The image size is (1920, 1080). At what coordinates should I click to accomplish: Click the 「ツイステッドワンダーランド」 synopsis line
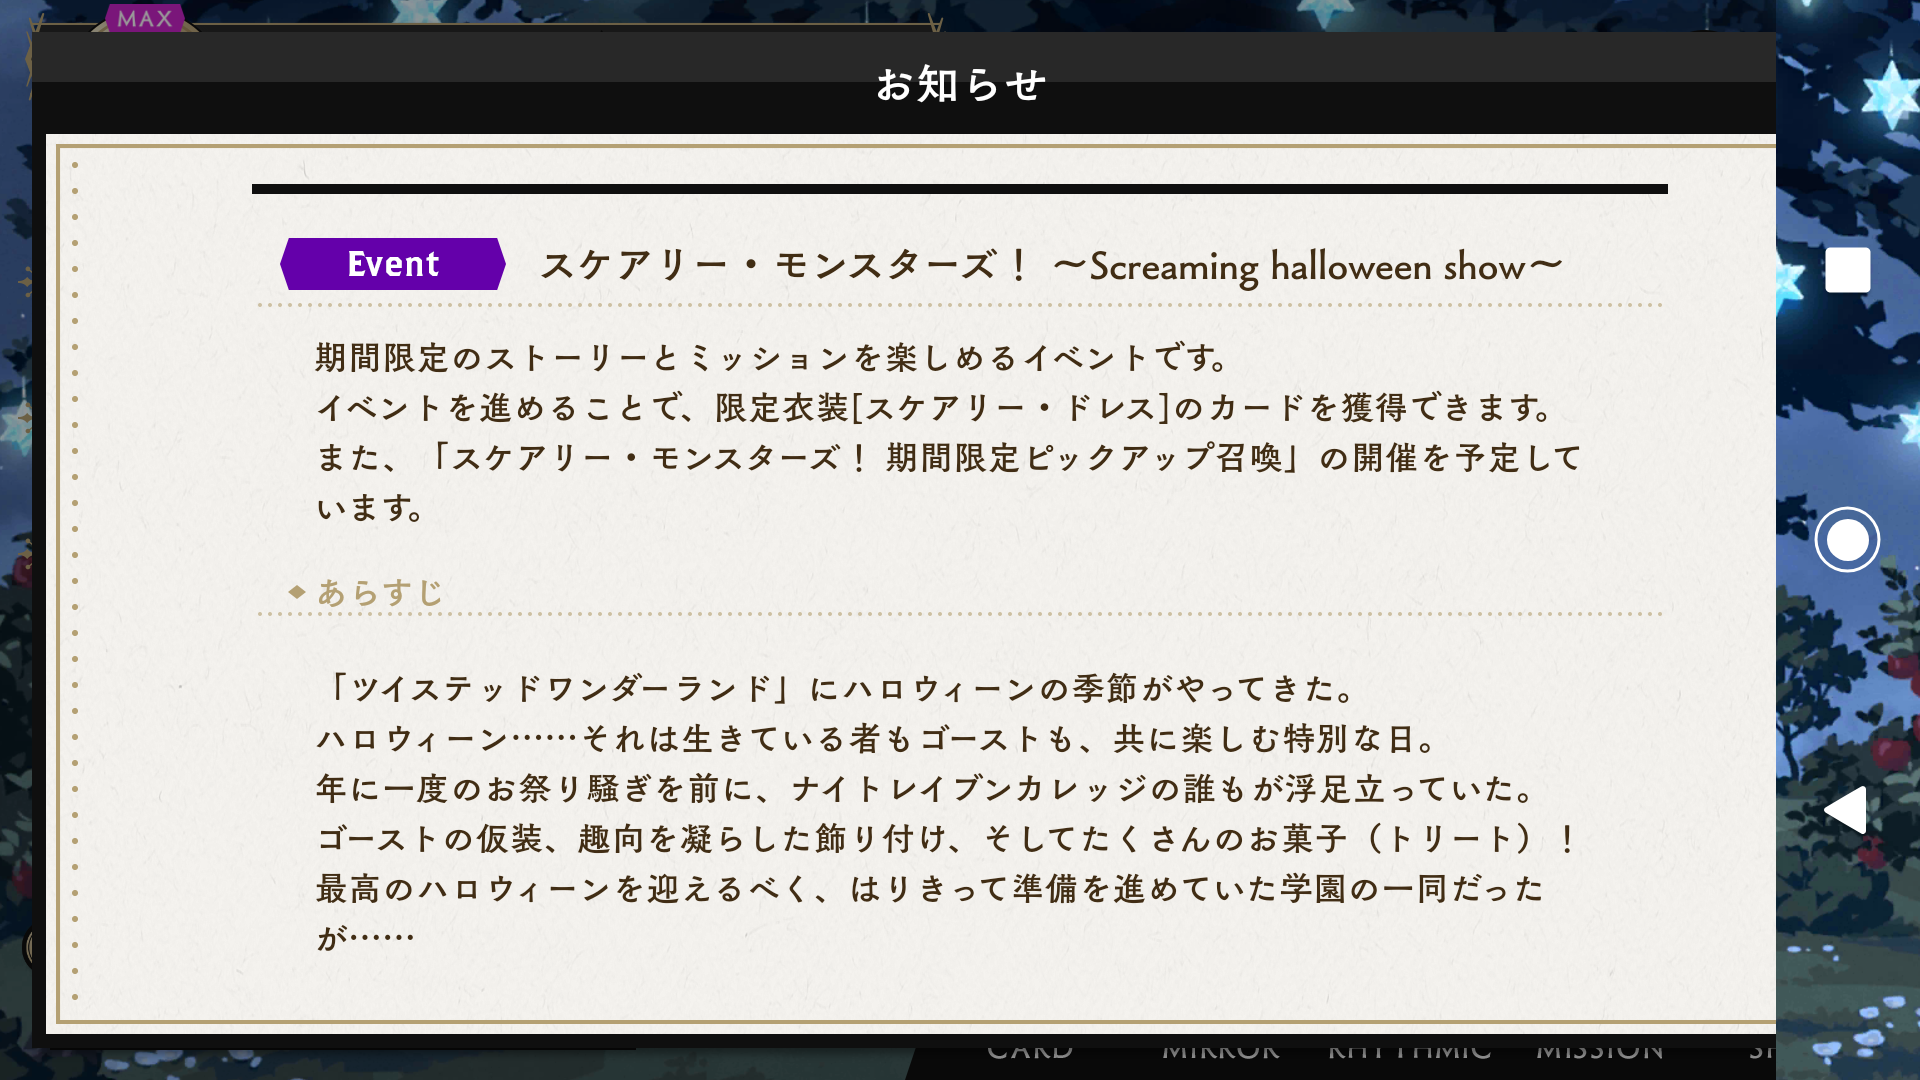tap(836, 689)
